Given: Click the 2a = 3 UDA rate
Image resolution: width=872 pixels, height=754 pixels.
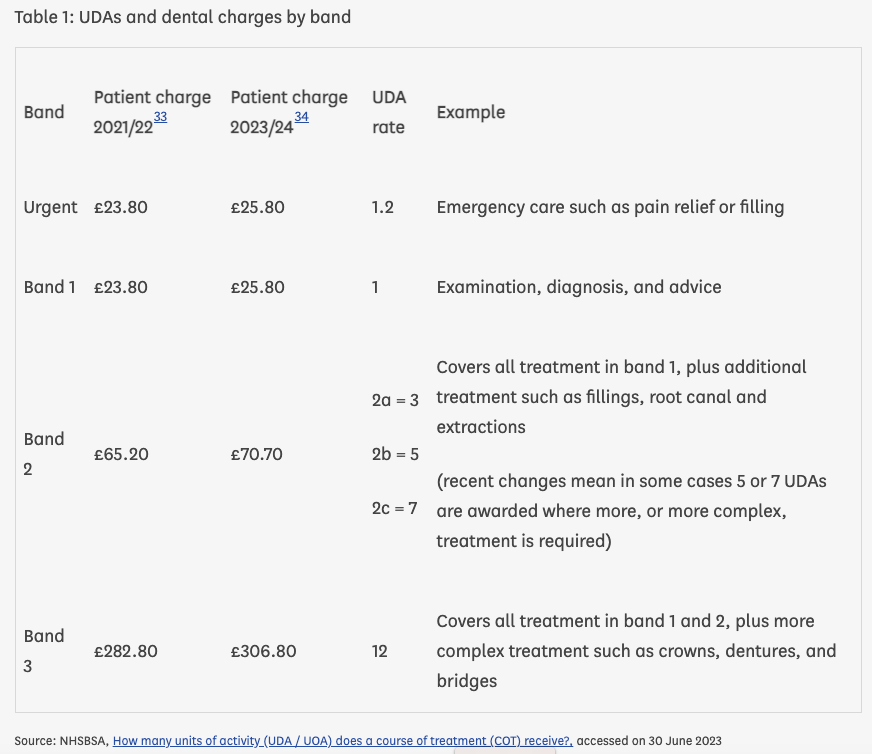Looking at the screenshot, I should 395,400.
